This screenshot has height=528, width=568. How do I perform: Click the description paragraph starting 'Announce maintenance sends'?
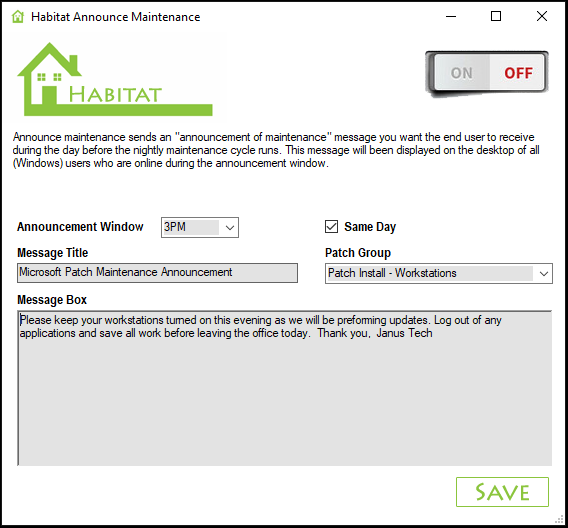pos(276,150)
